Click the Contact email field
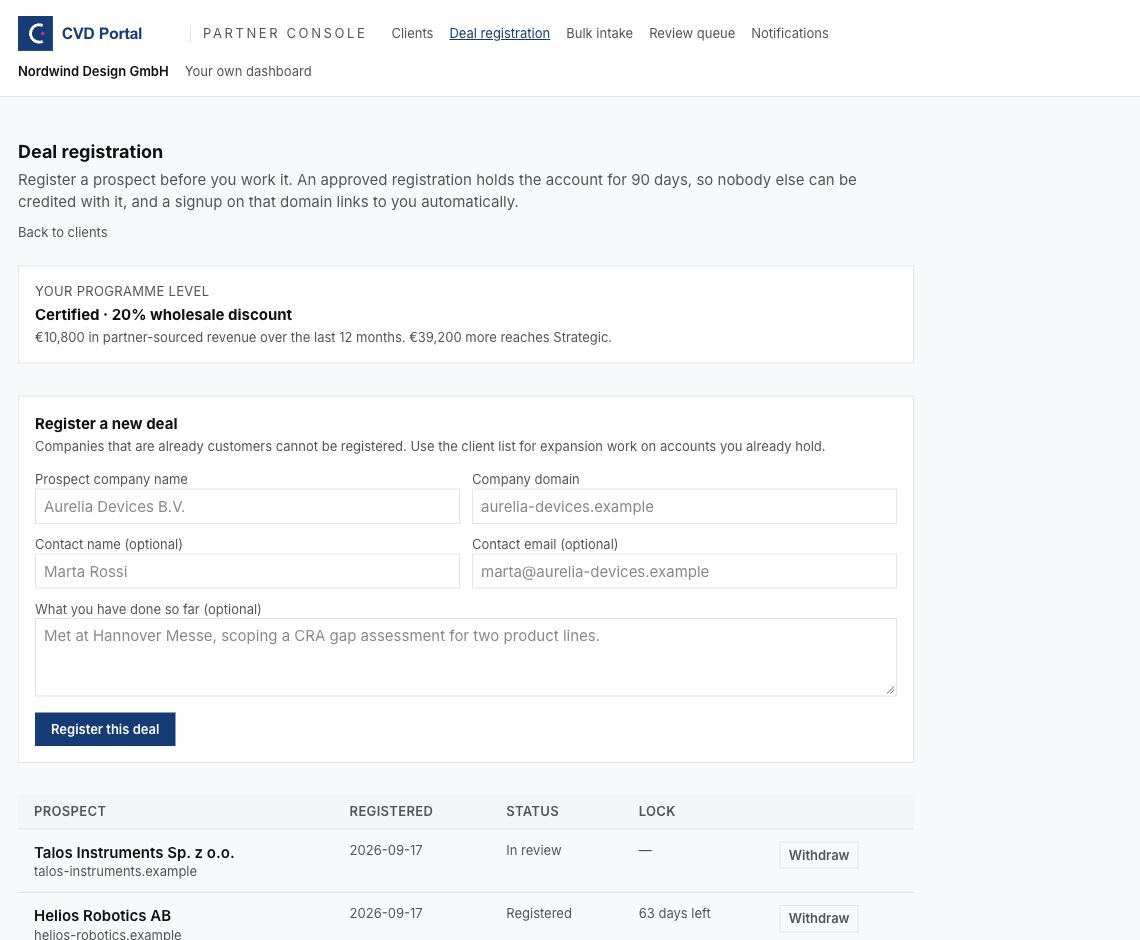Viewport: 1140px width, 940px height. [684, 571]
